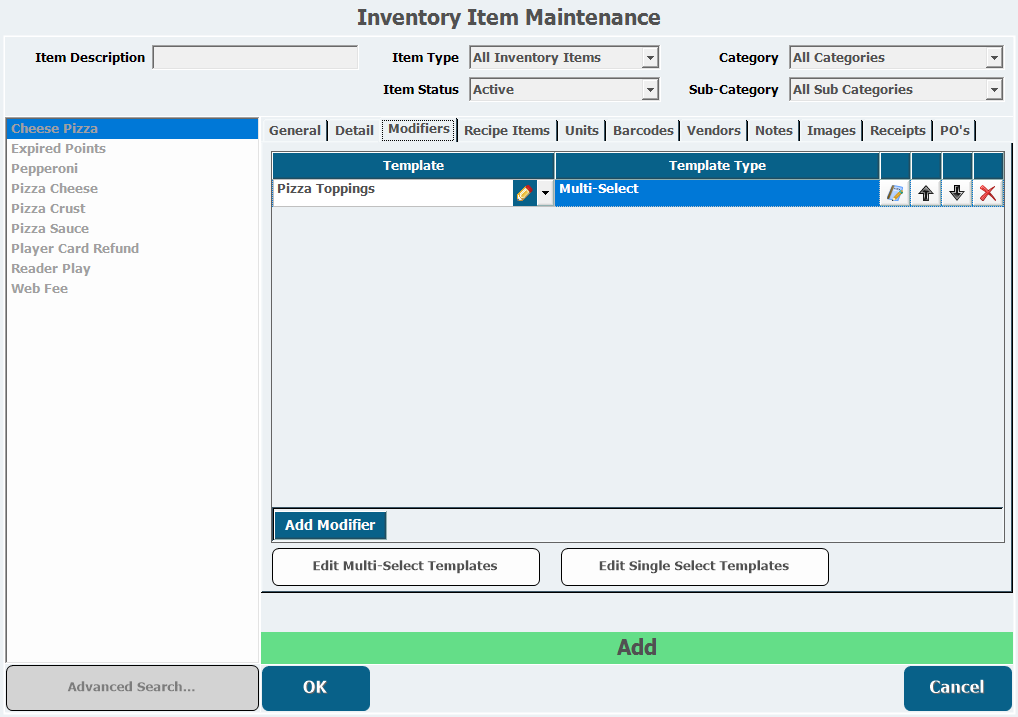This screenshot has width=1018, height=717.
Task: Click the Item Description text field
Action: tap(255, 58)
